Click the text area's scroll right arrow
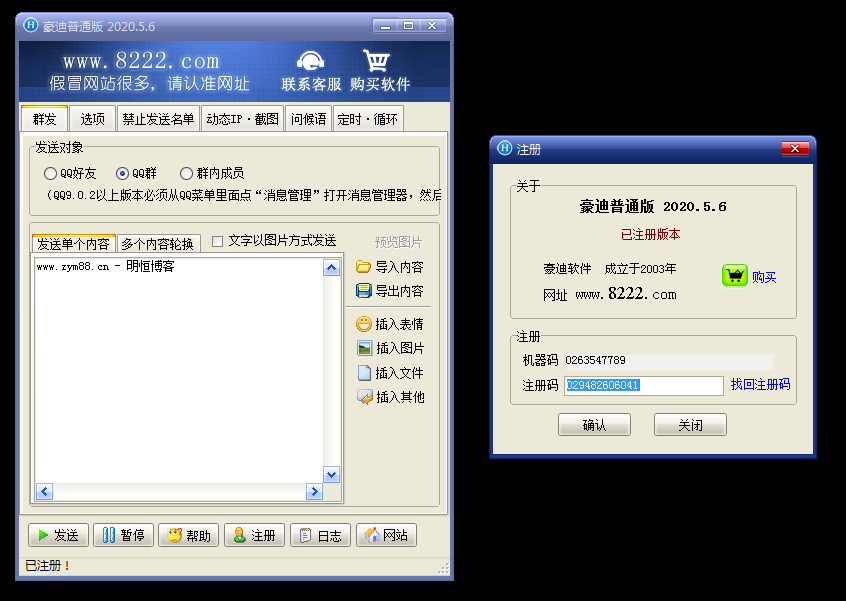The image size is (846, 601). point(314,491)
